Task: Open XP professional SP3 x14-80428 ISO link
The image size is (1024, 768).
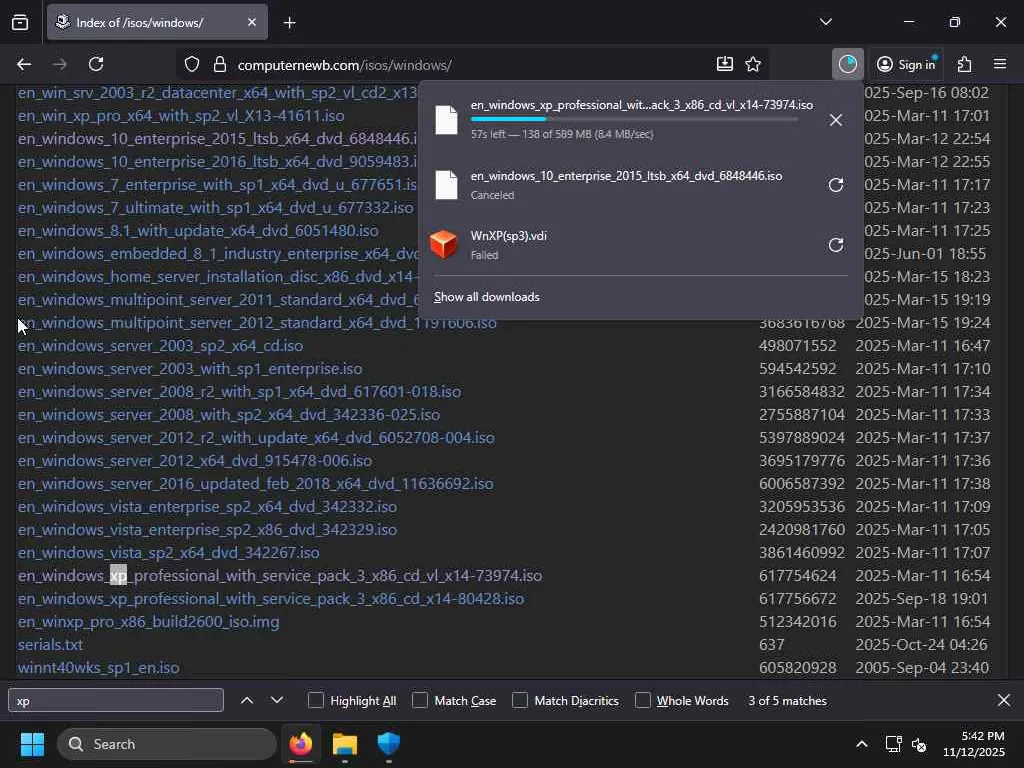Action: click(x=271, y=599)
